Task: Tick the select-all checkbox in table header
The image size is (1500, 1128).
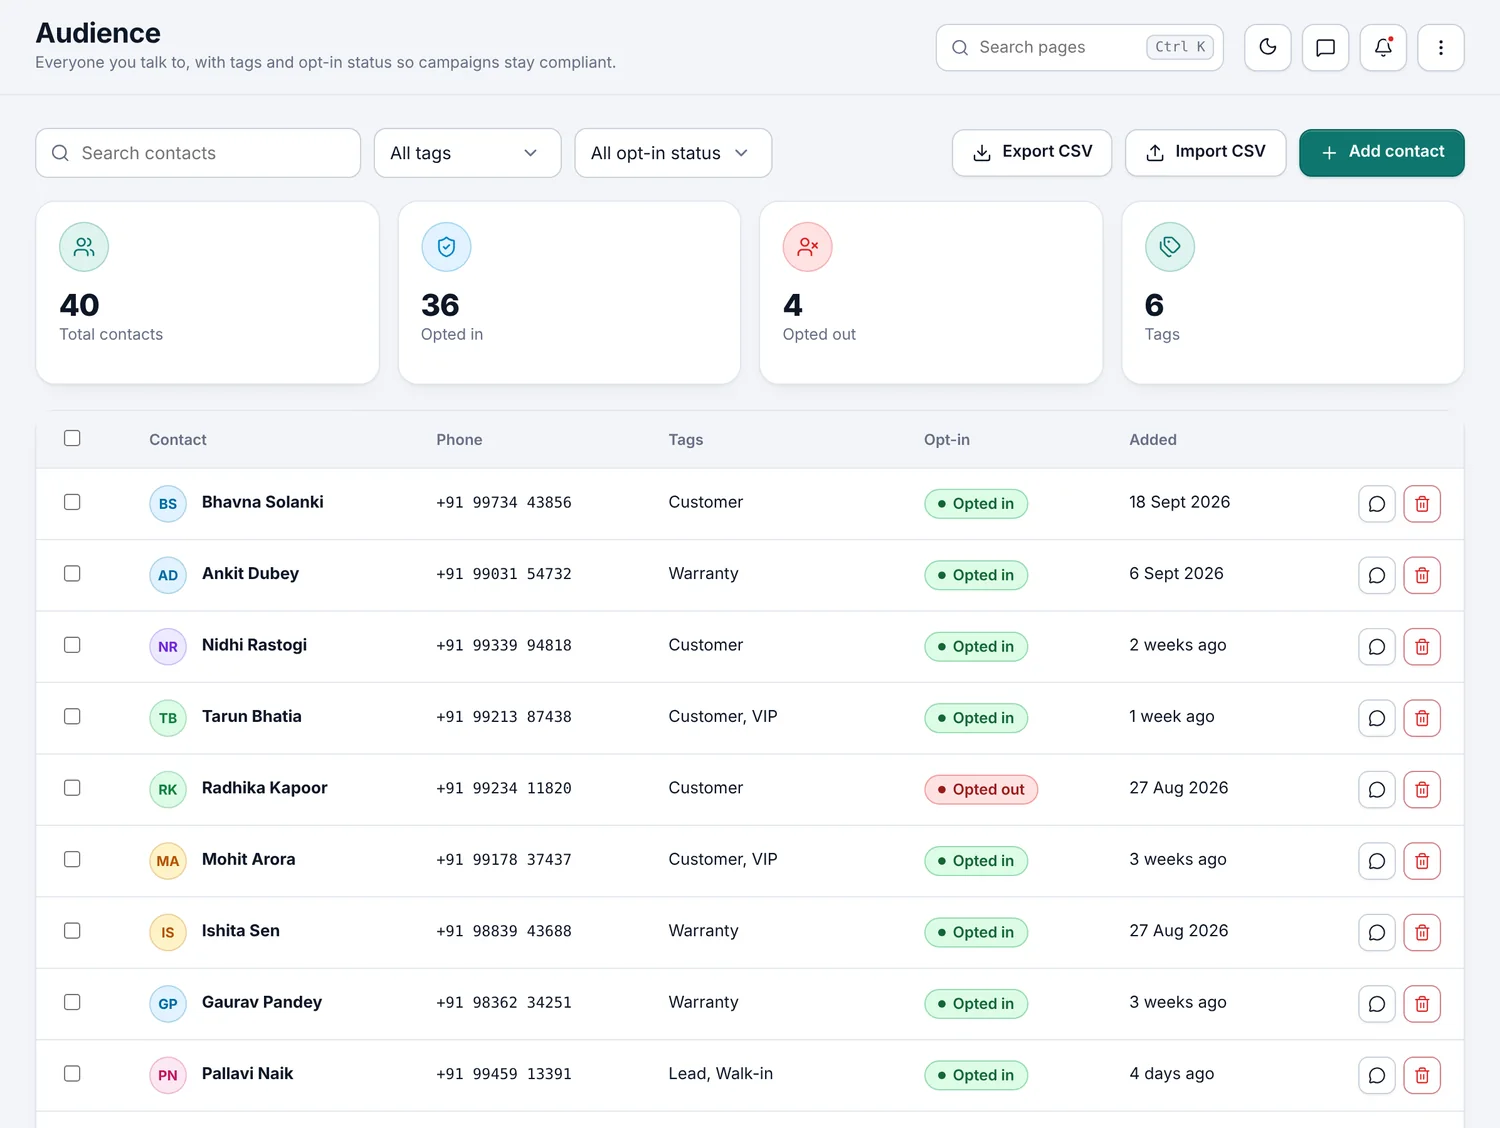Action: click(72, 438)
